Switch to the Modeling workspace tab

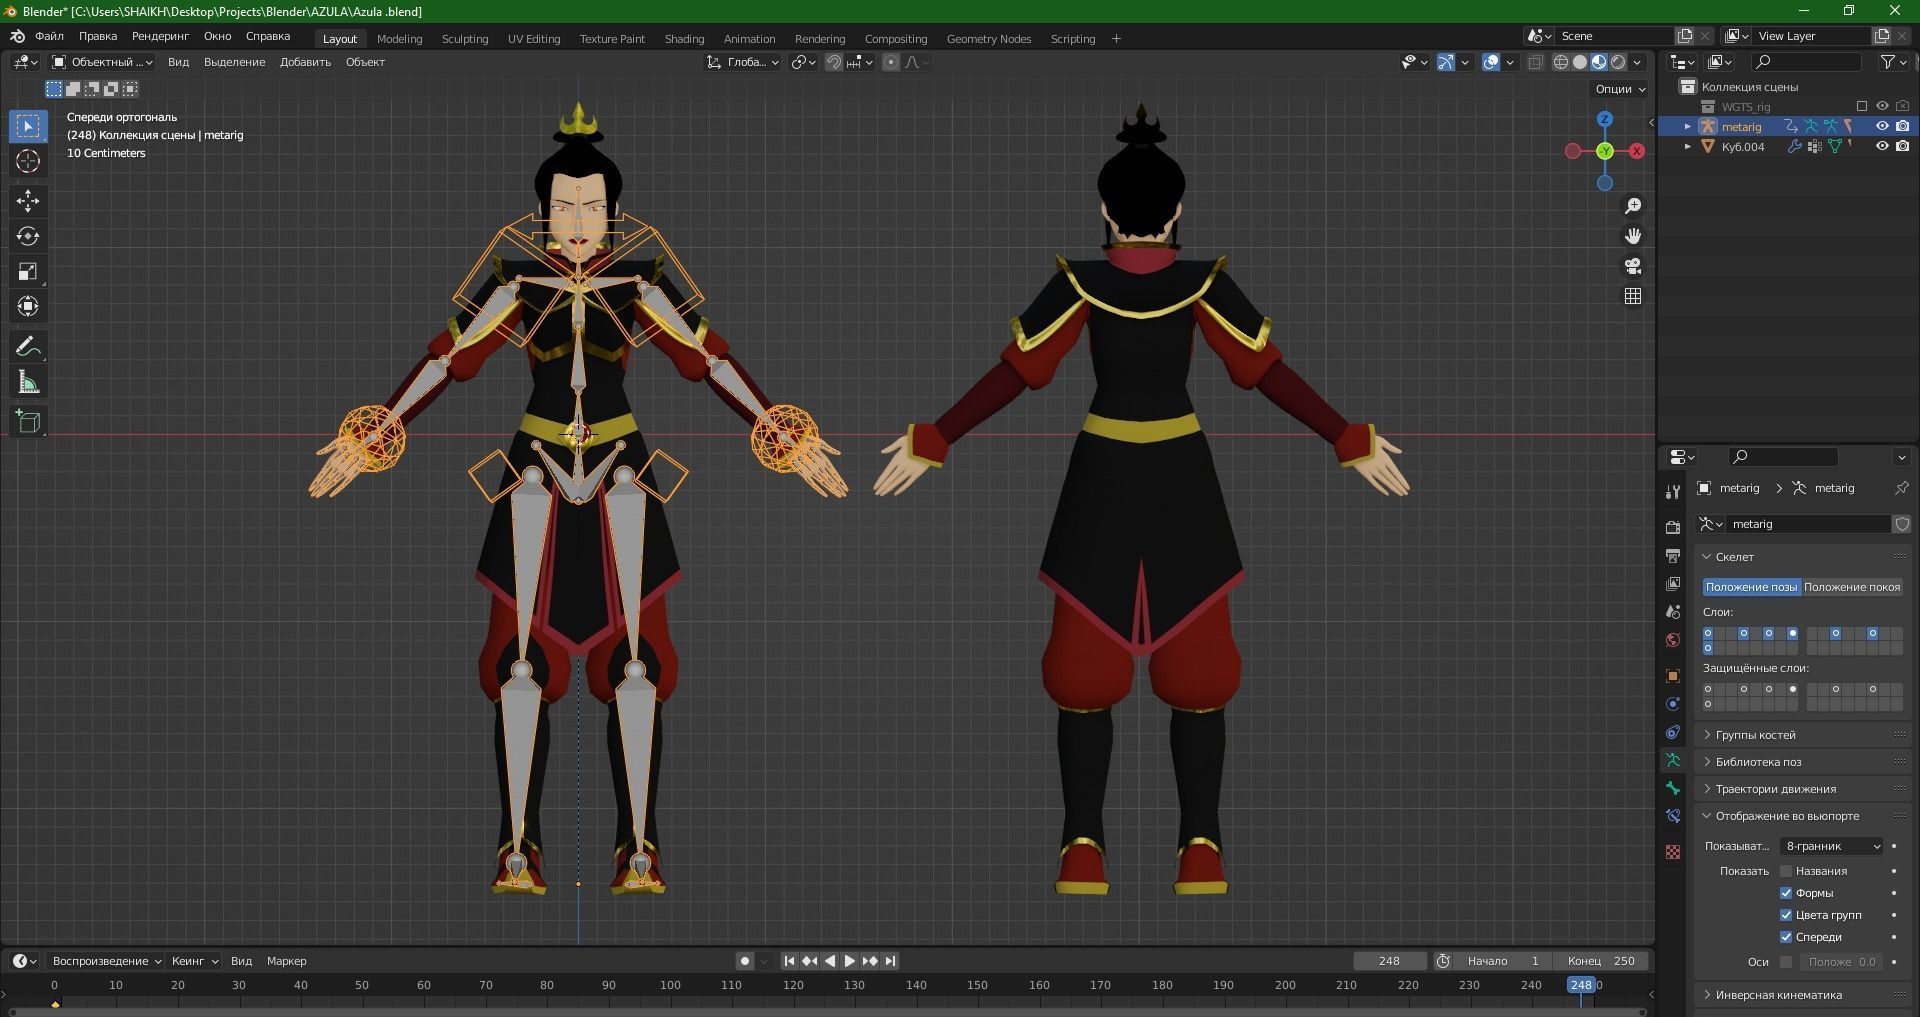[x=399, y=39]
